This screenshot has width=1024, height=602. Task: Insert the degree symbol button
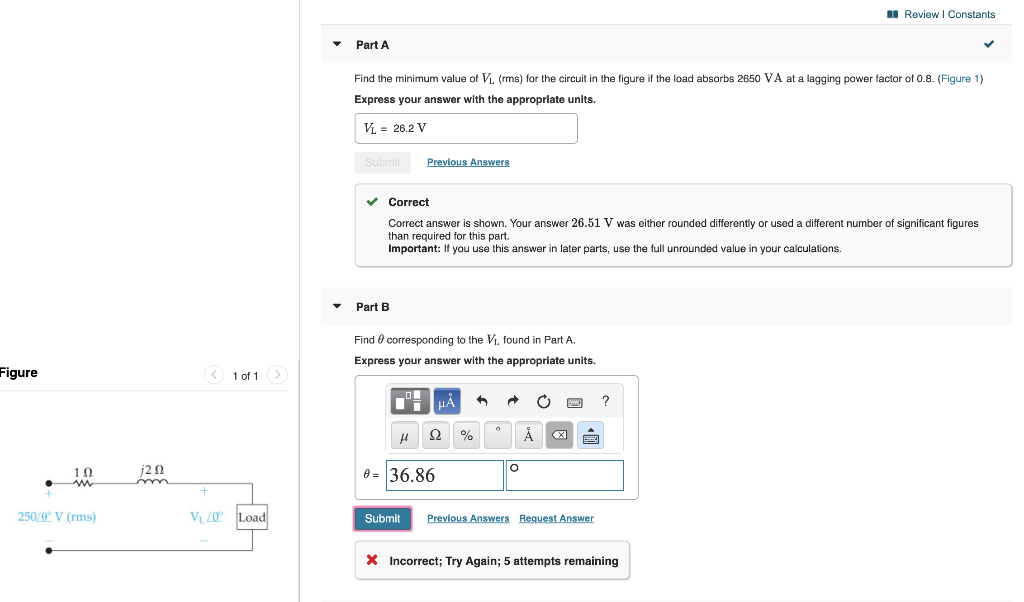pos(498,436)
